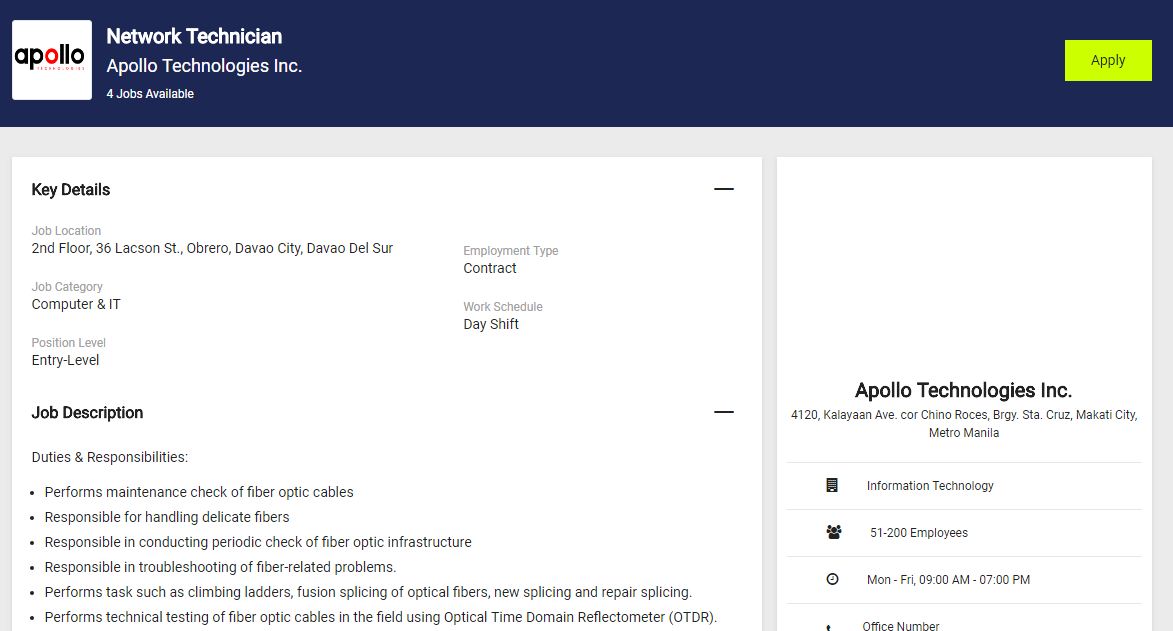Image resolution: width=1173 pixels, height=631 pixels.
Task: Click the Apply button
Action: (x=1108, y=61)
